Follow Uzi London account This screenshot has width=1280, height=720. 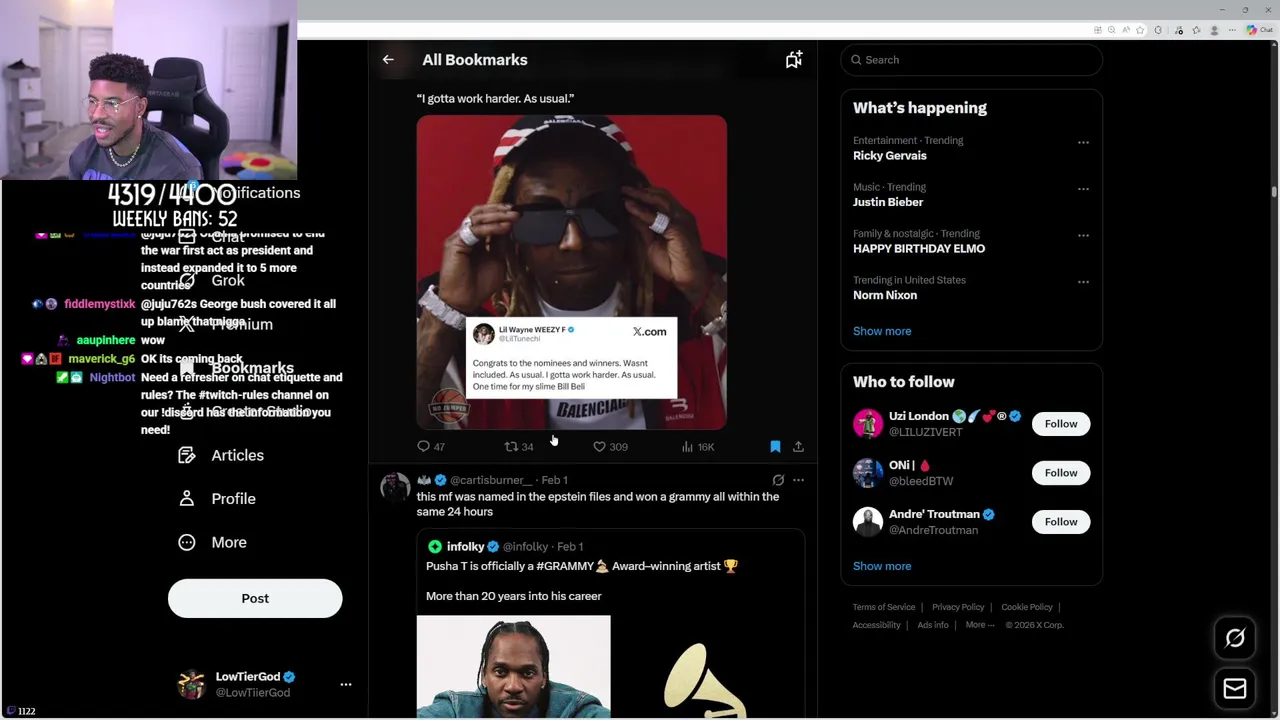click(1061, 424)
